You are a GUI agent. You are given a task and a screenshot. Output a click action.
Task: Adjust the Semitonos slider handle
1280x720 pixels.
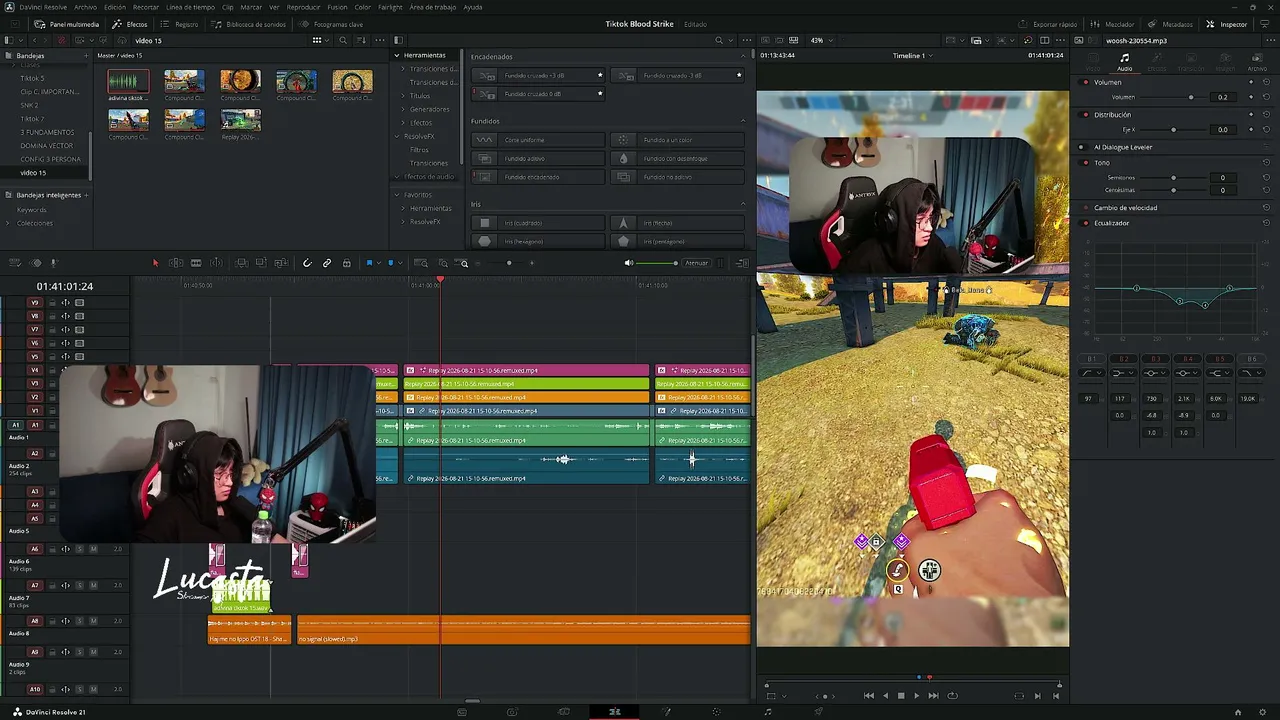[x=1173, y=178]
